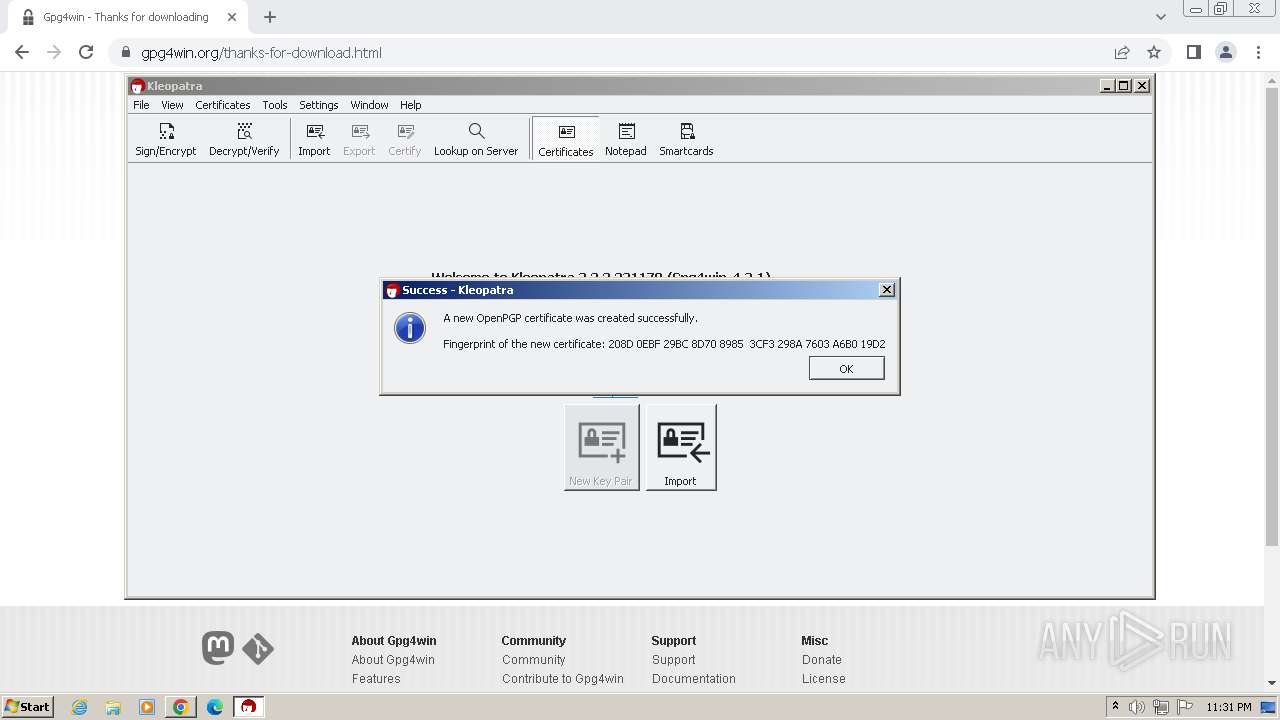Image resolution: width=1280 pixels, height=720 pixels.
Task: Close the Gpg4win browser tab
Action: pyautogui.click(x=232, y=17)
